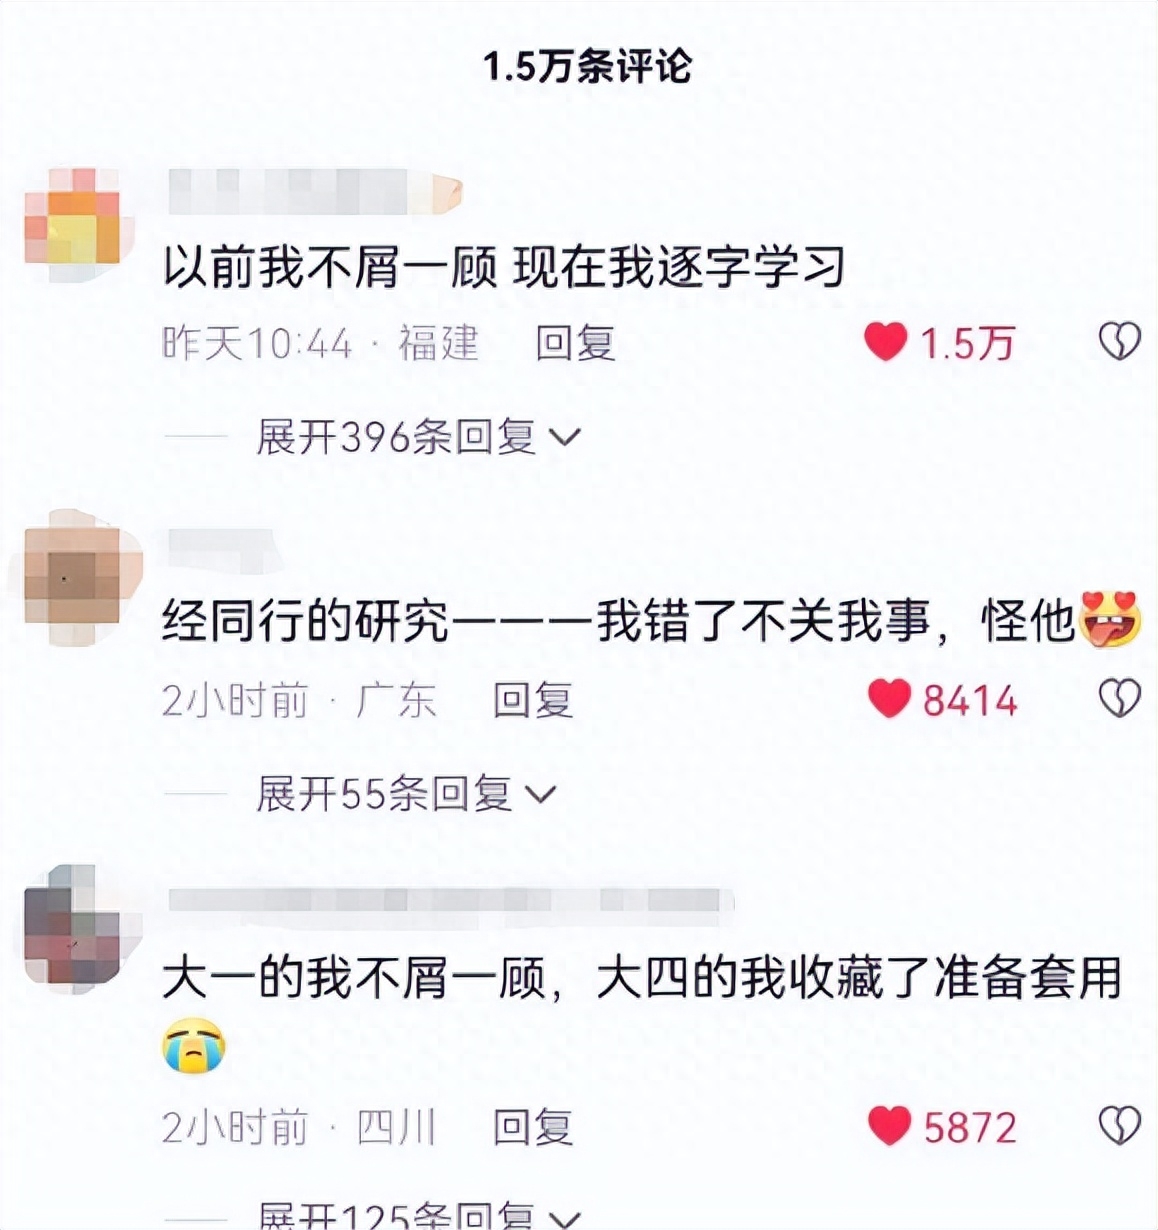Select the 1.5万条评论 header title
This screenshot has height=1230, width=1158.
588,67
